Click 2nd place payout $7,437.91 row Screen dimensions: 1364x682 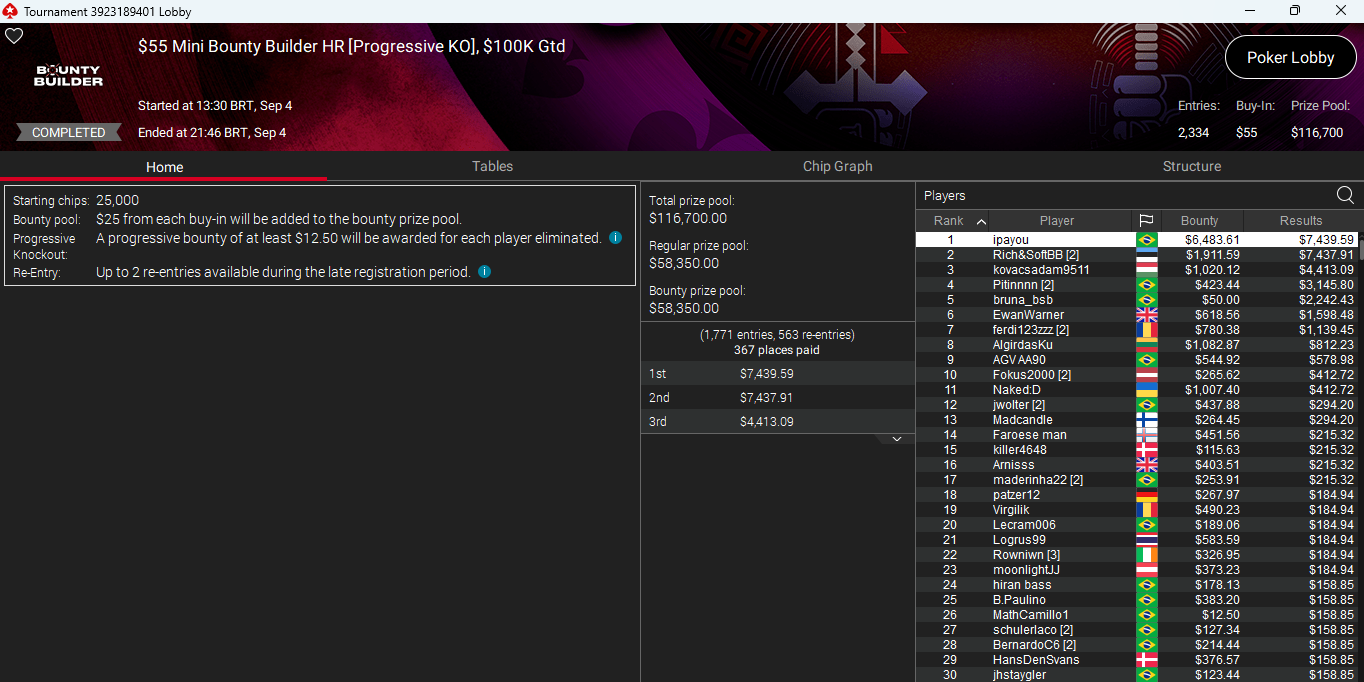777,398
